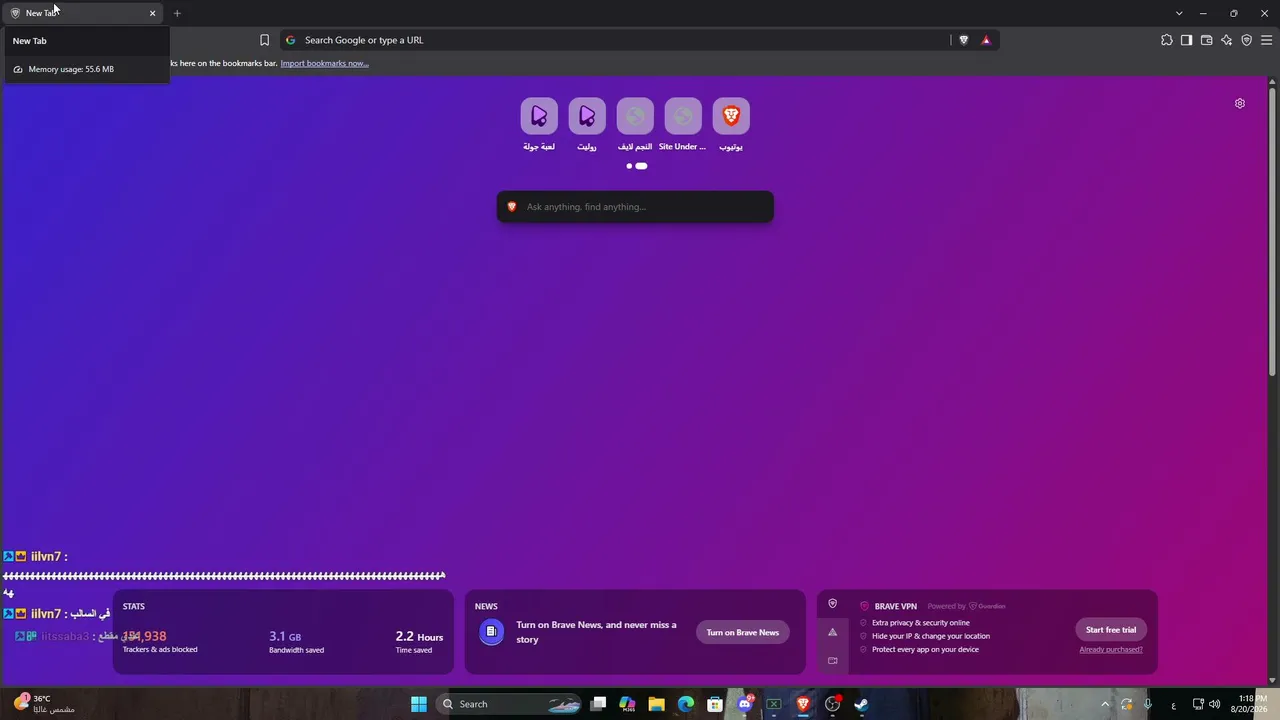Open the النجم لايف shortcut tile
The width and height of the screenshot is (1280, 720).
(635, 116)
